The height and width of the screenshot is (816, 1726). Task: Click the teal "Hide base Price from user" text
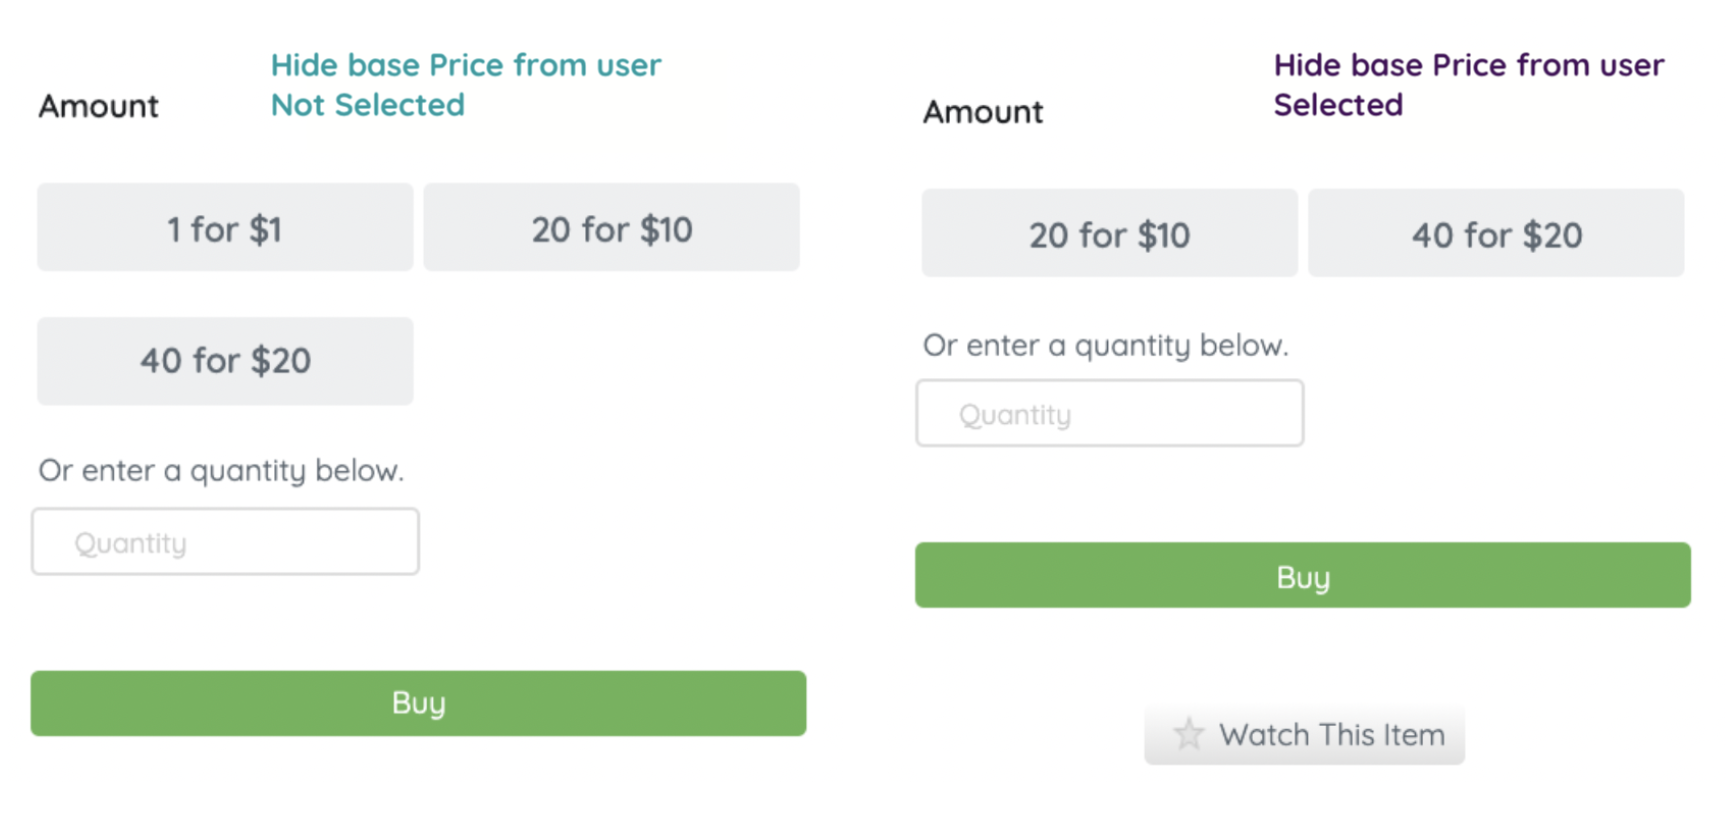coord(466,65)
